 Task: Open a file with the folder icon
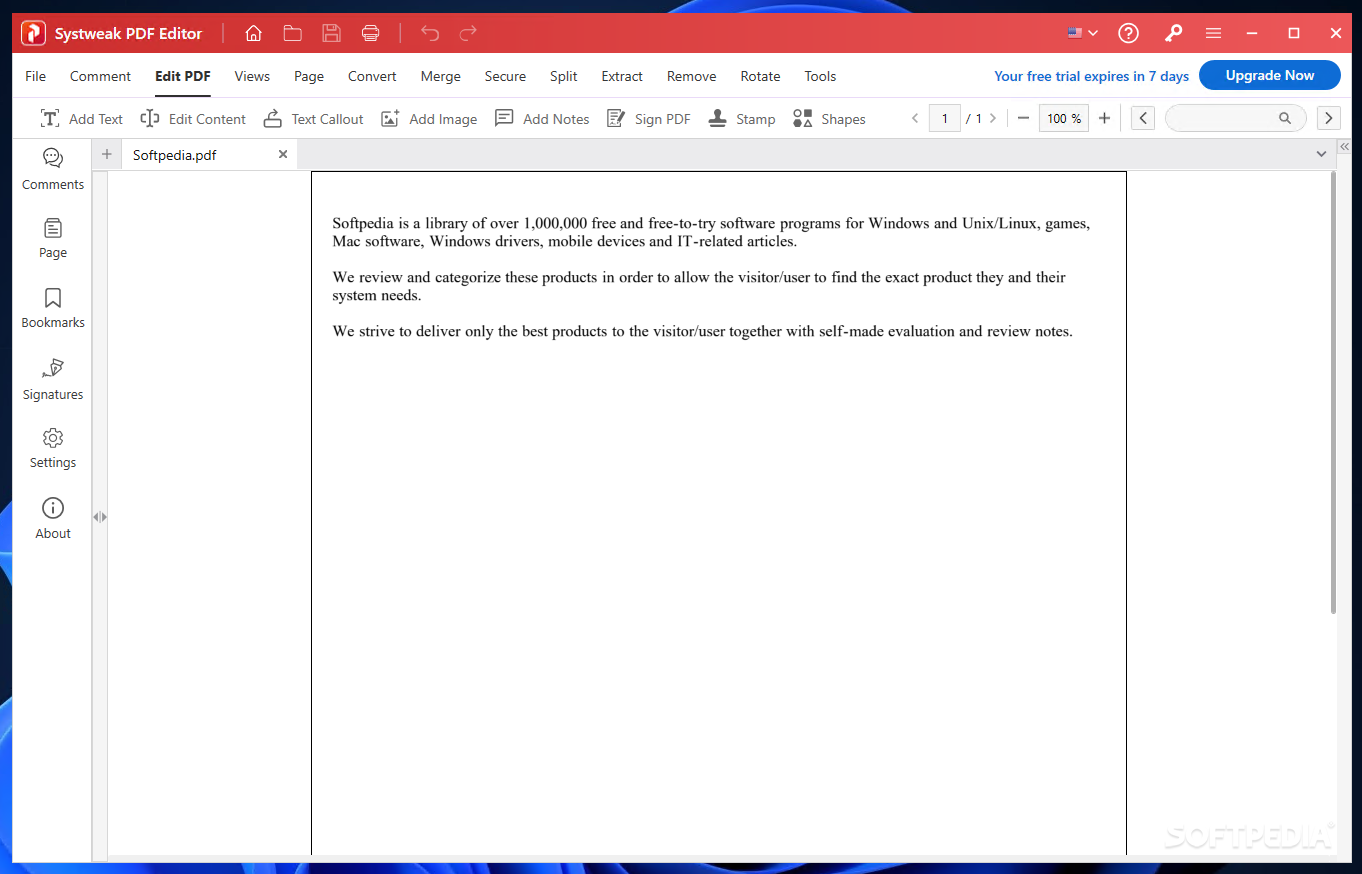coord(292,33)
